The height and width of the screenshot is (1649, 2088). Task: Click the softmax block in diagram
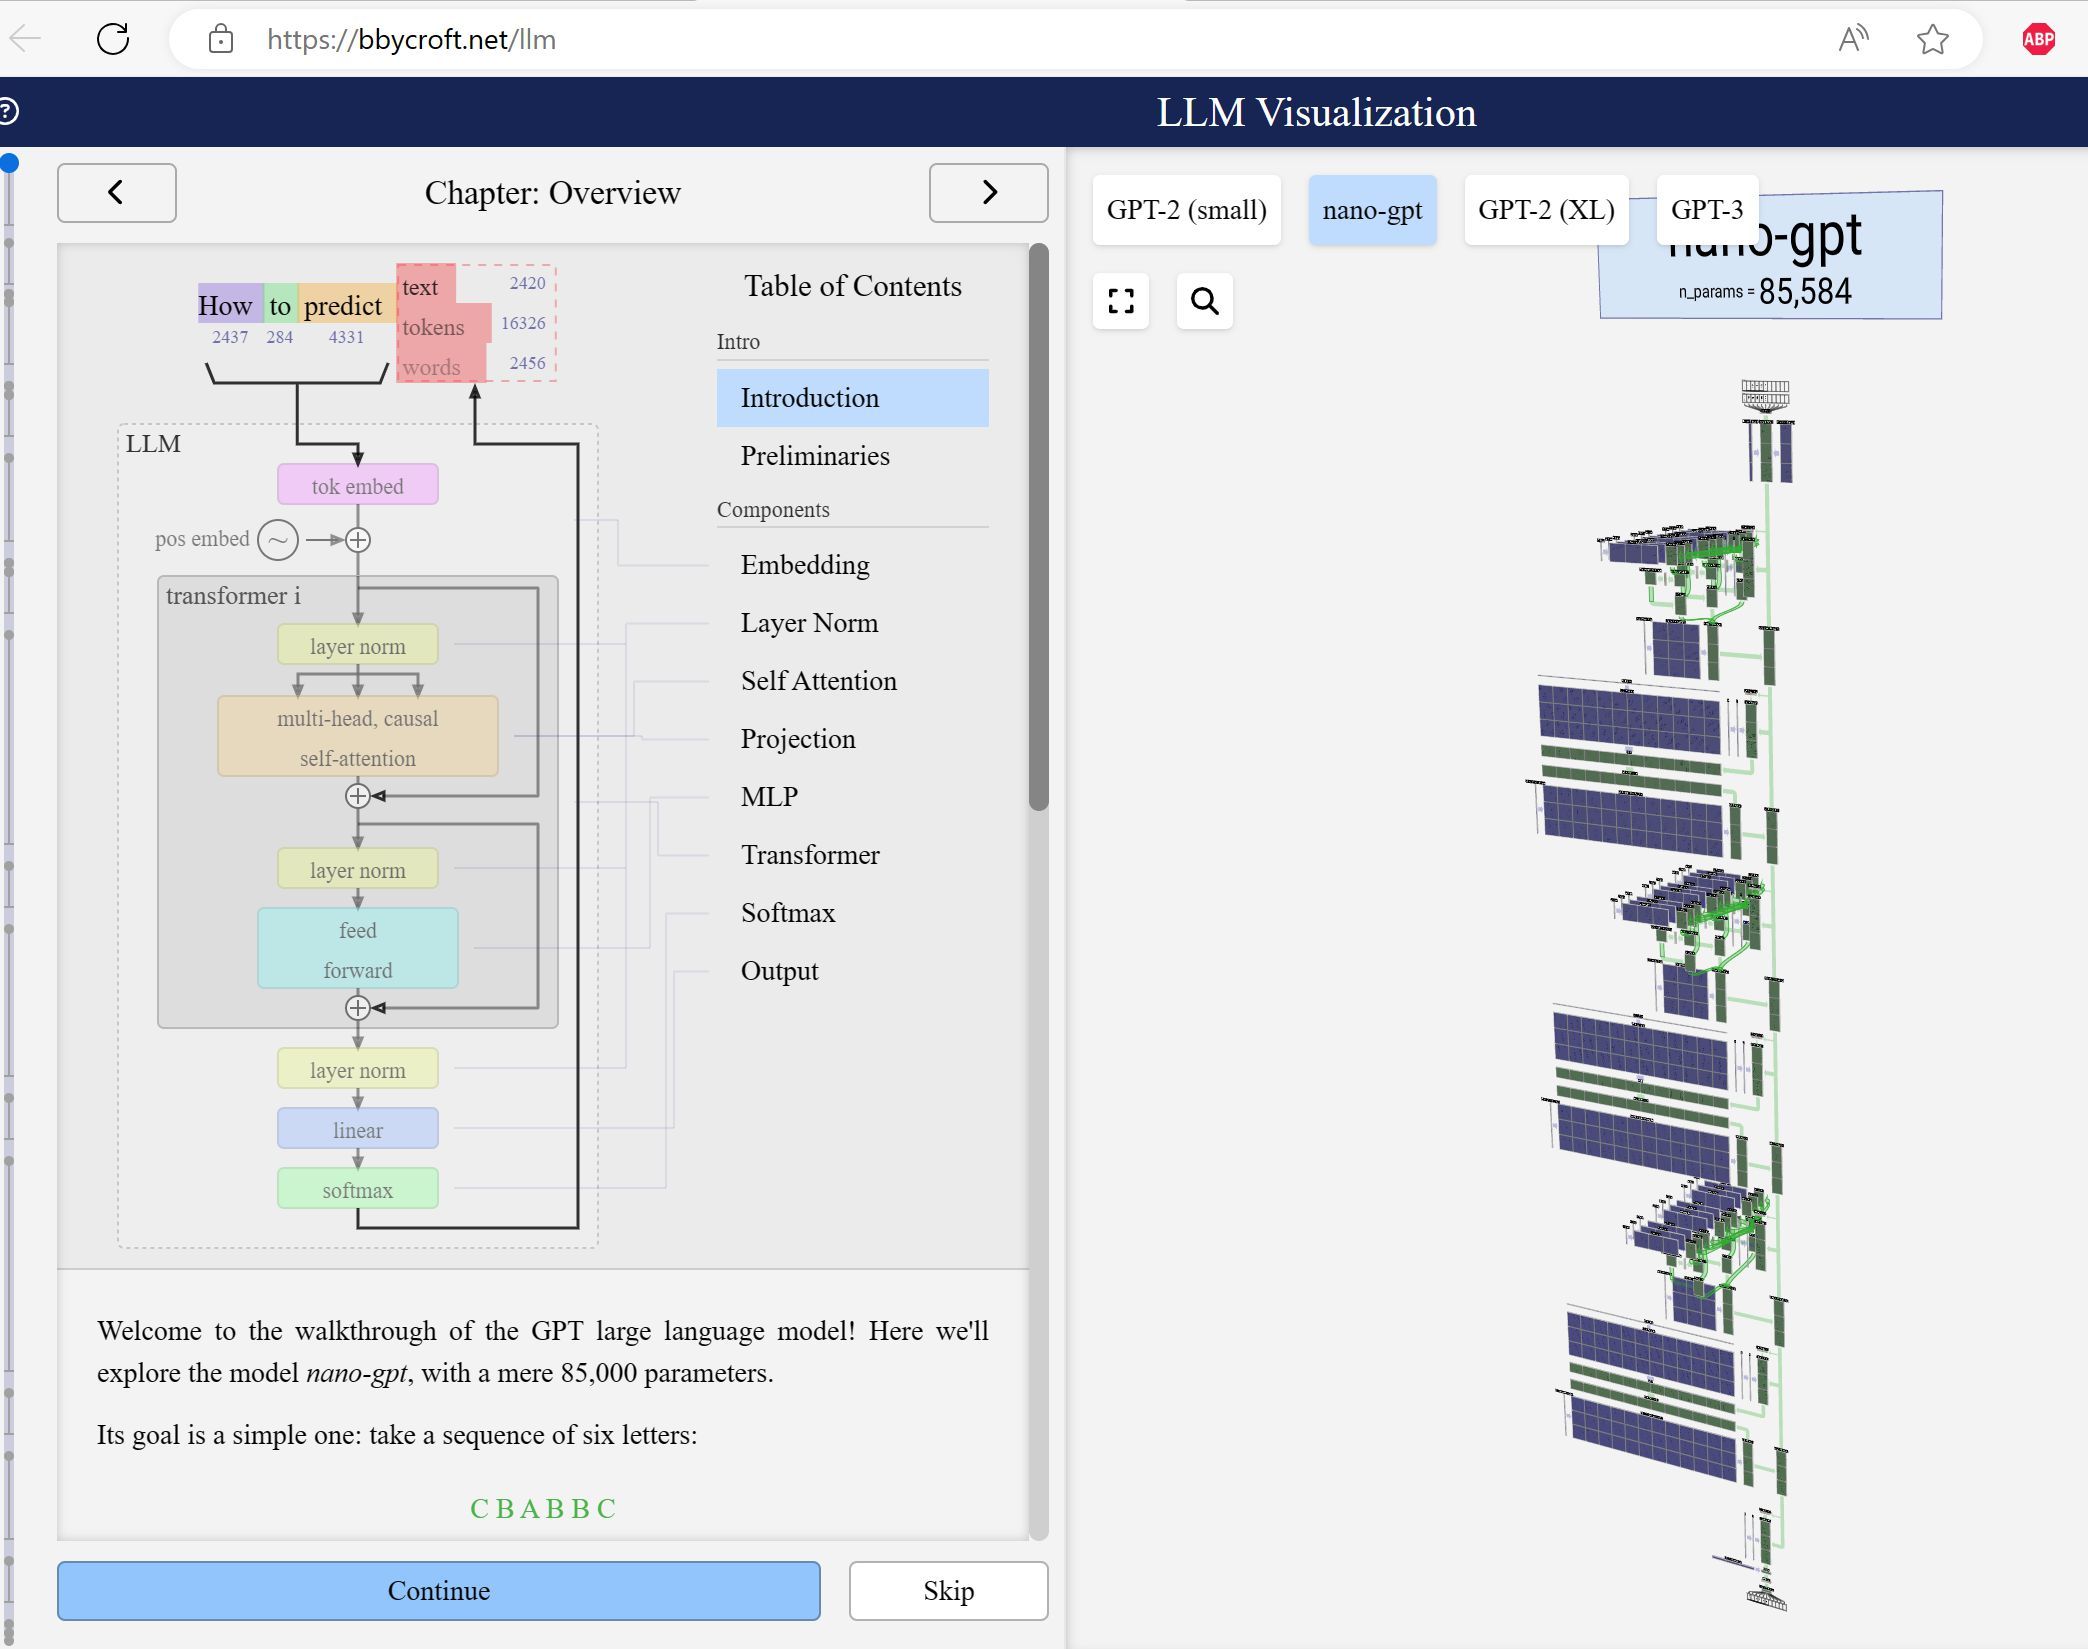click(x=358, y=1189)
